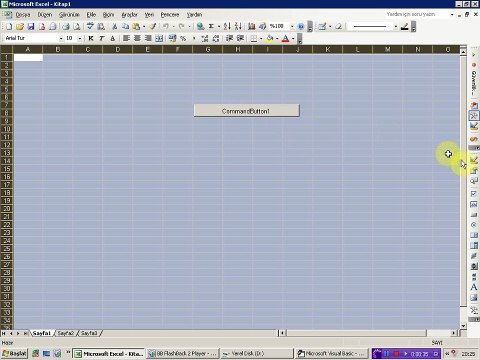480x360 pixels.
Task: Open the Düzen menu
Action: 45,15
